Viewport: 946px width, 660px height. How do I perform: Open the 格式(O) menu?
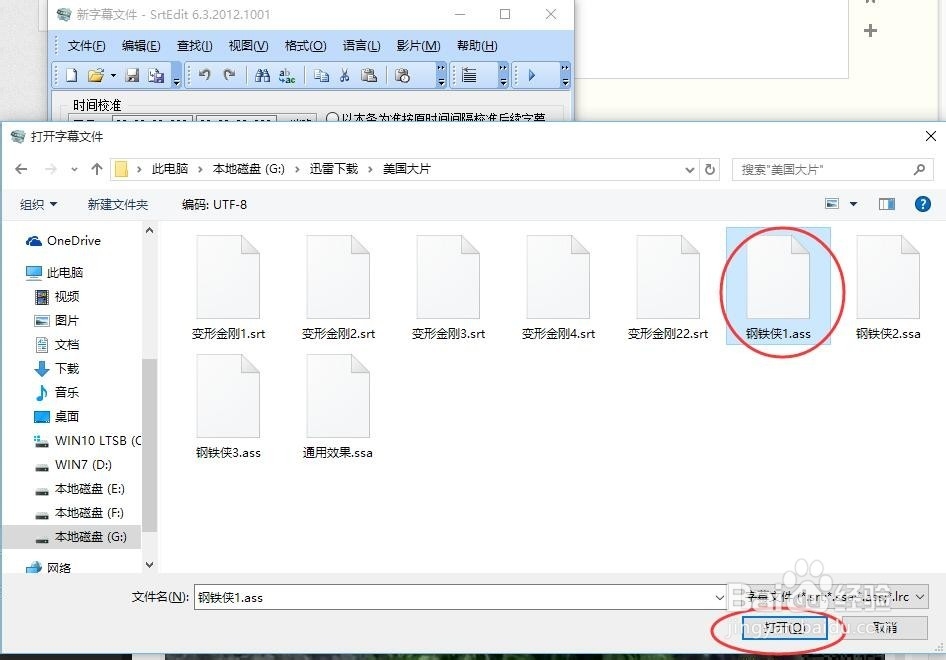click(305, 45)
